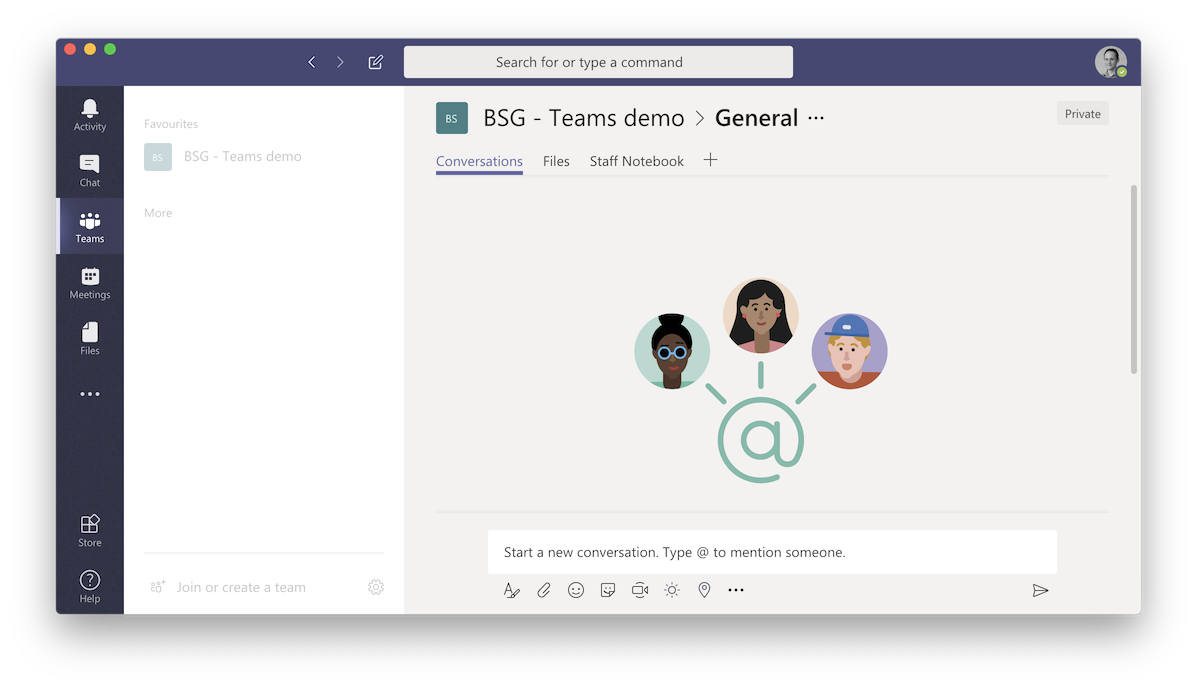
Task: Click the BS team avatar in header
Action: [x=452, y=118]
